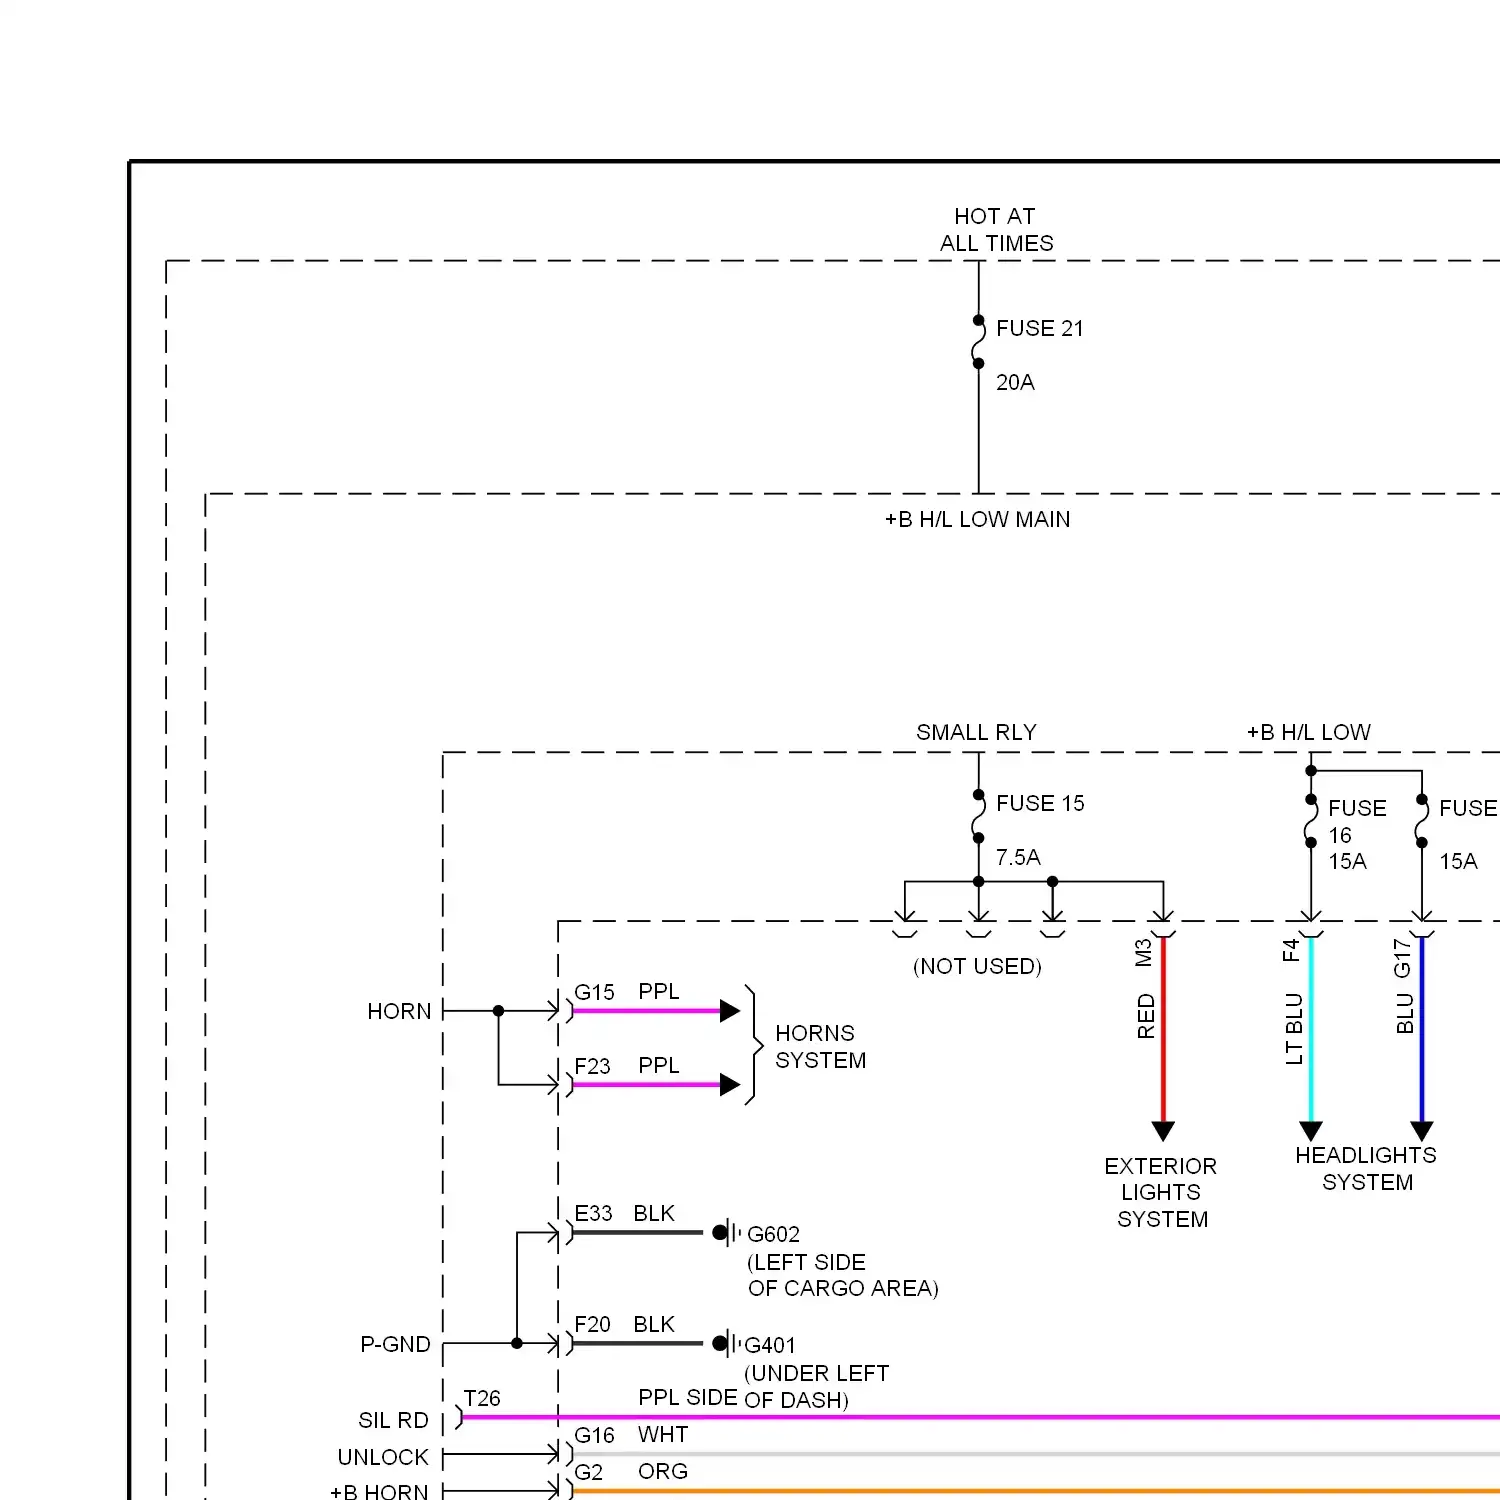The image size is (1500, 1500).
Task: Click the 'PPL SIDE' wire label
Action: [688, 1397]
